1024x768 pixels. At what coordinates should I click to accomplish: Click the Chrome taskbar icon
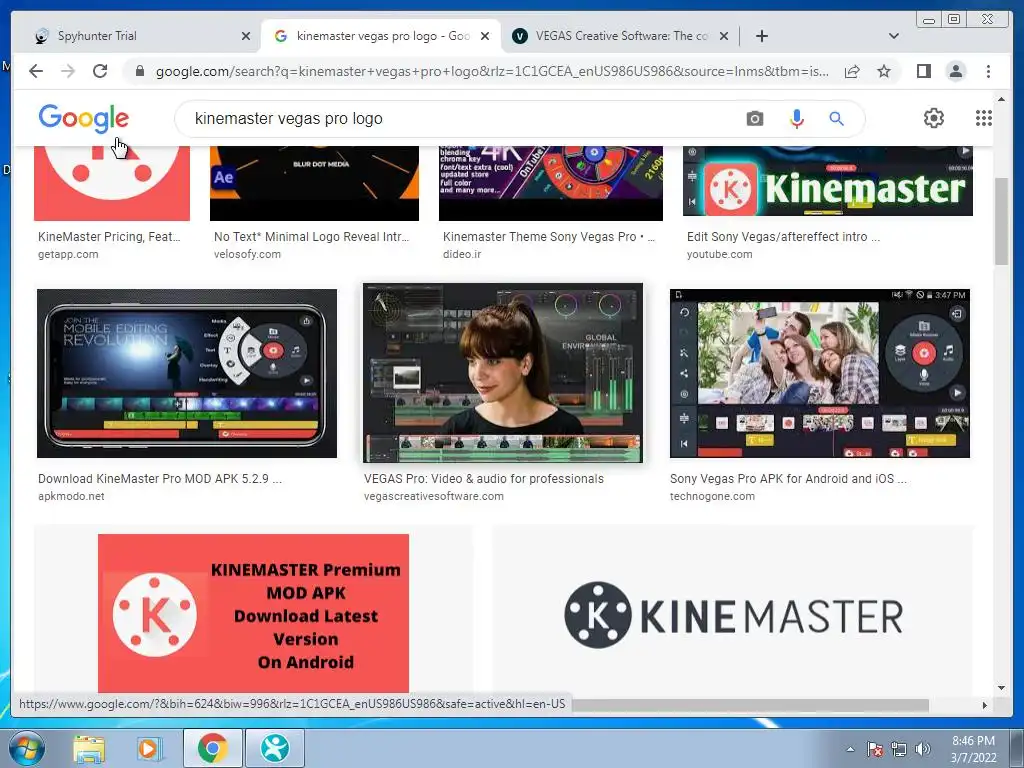[x=212, y=748]
